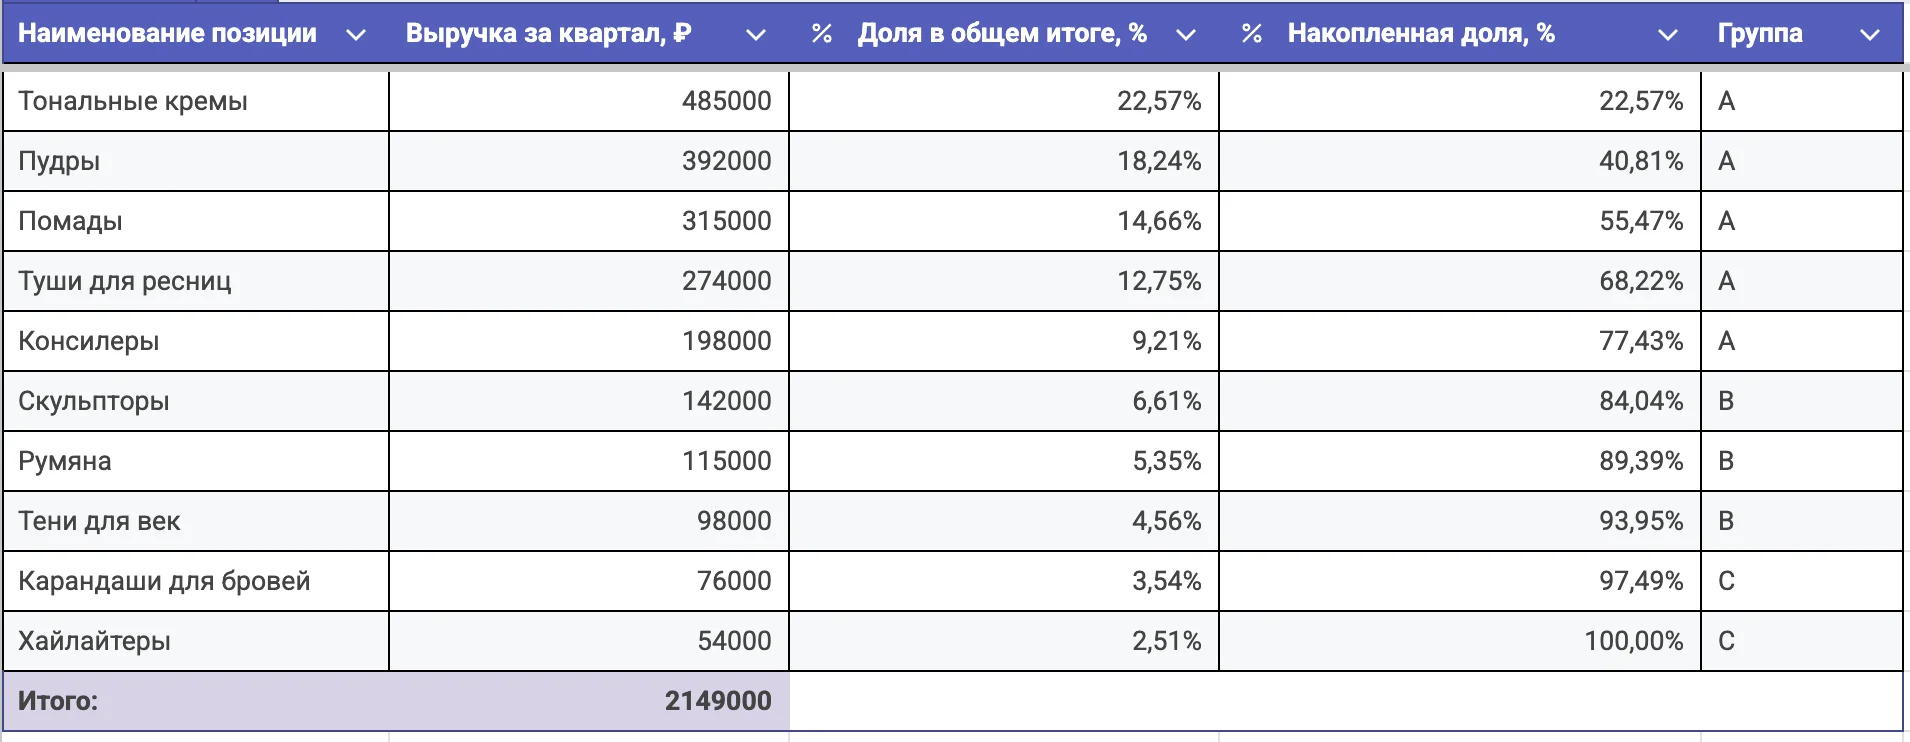The image size is (1910, 742).
Task: Open the Группа column dropdown arrow
Action: point(1869,35)
